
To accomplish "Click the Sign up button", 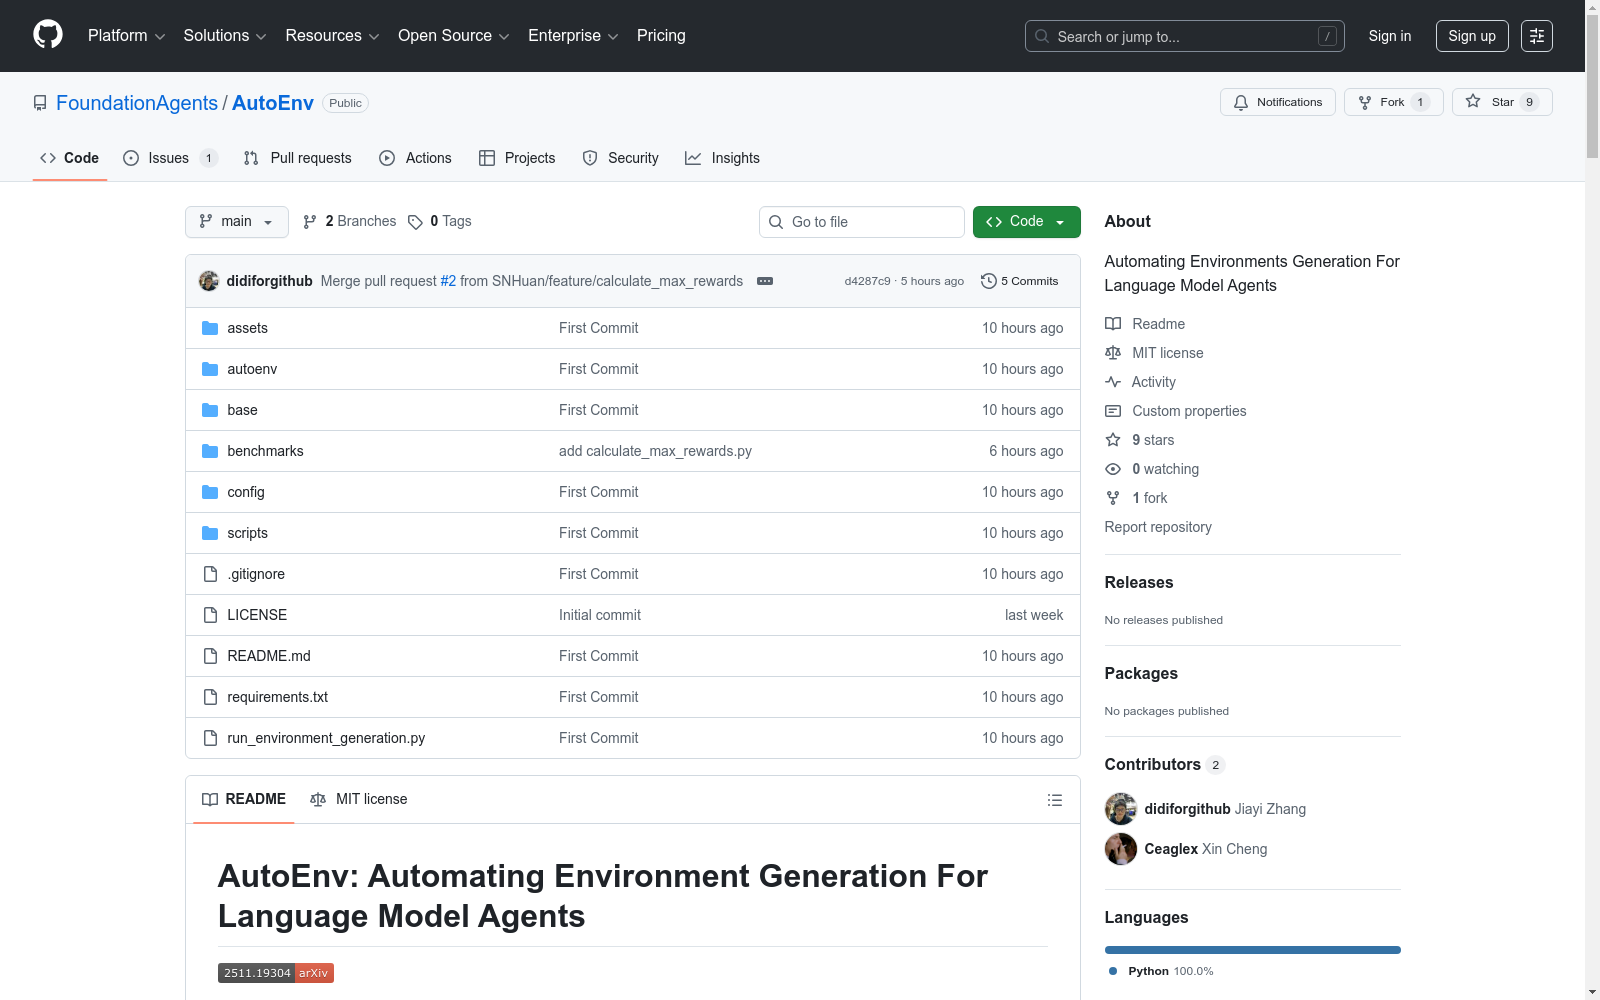I will (x=1472, y=36).
